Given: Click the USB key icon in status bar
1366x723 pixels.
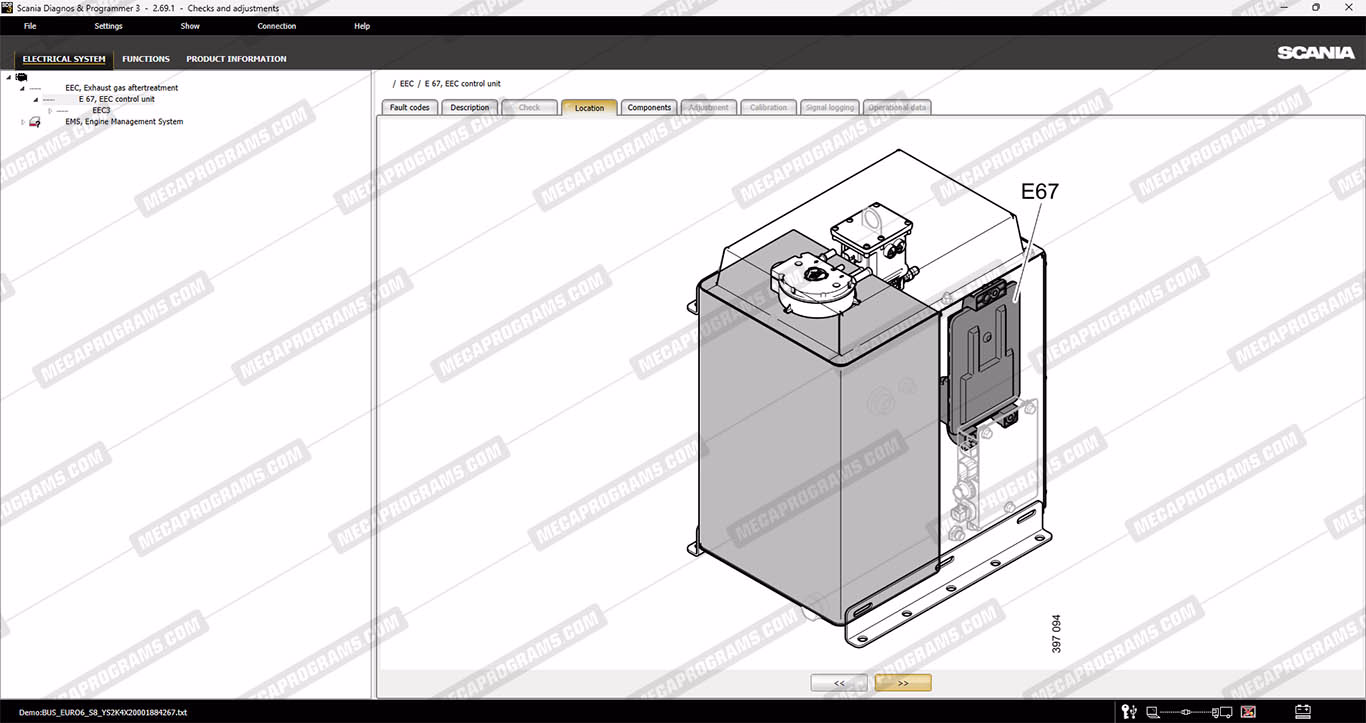Looking at the screenshot, I should (x=1129, y=712).
